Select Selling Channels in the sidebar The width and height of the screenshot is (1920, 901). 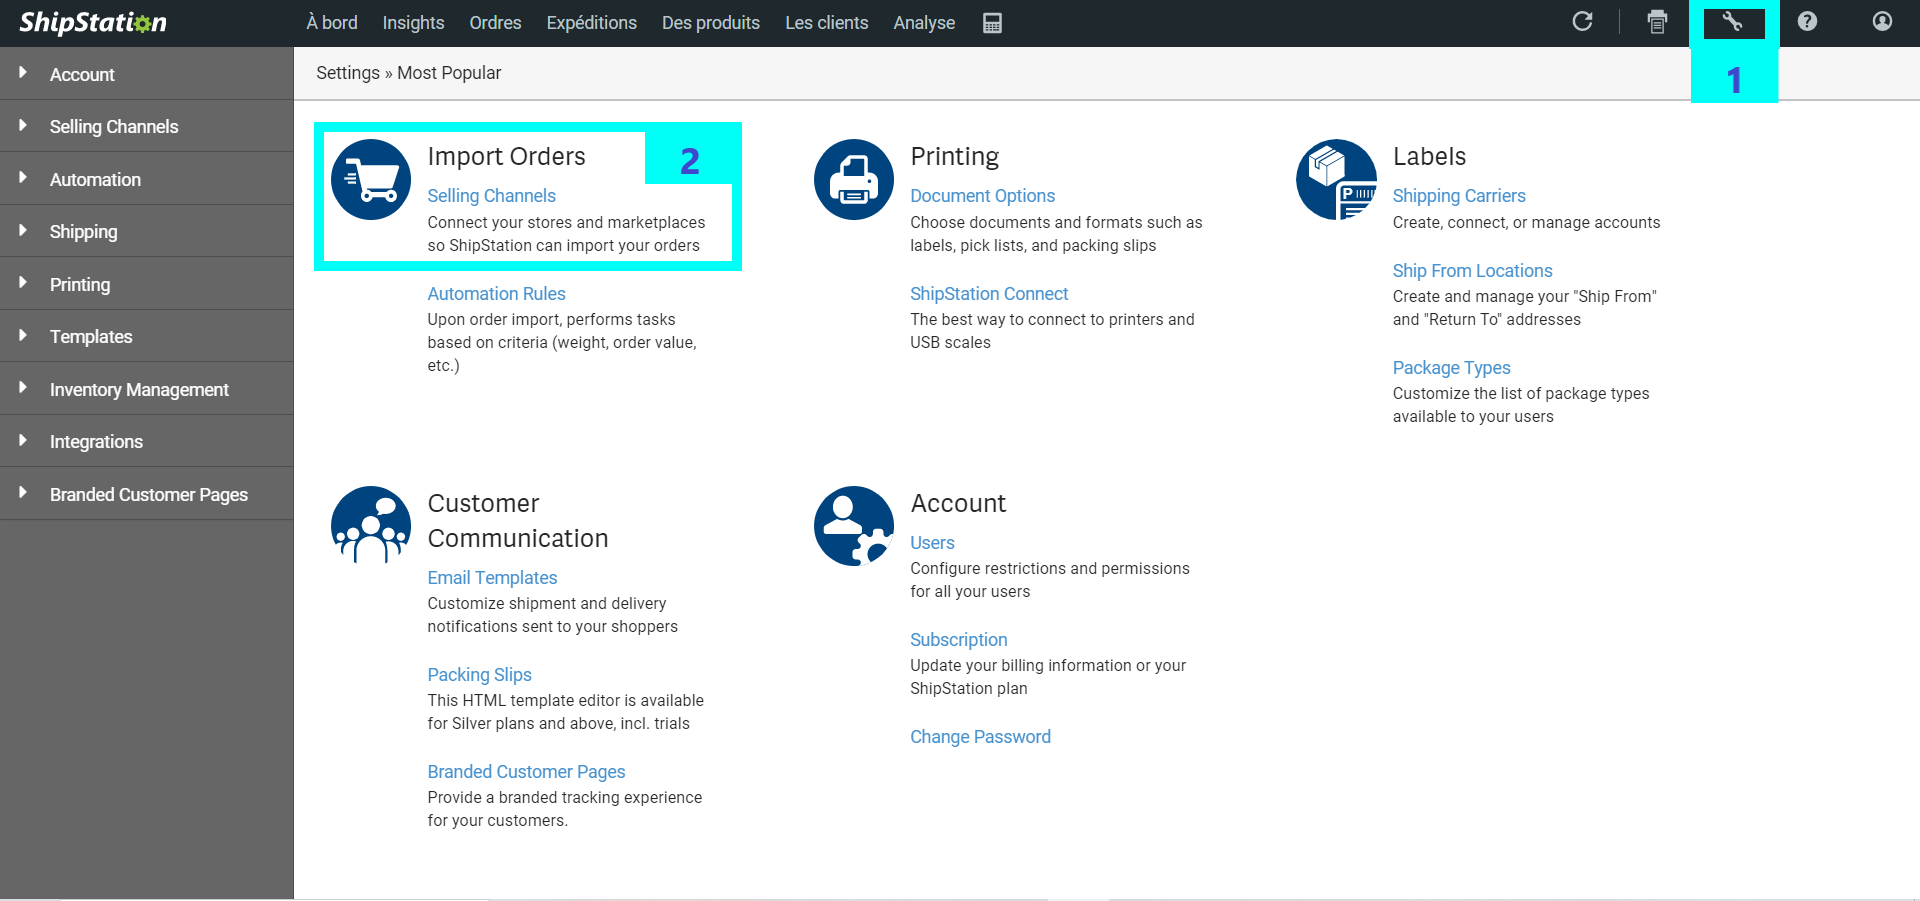pos(146,126)
